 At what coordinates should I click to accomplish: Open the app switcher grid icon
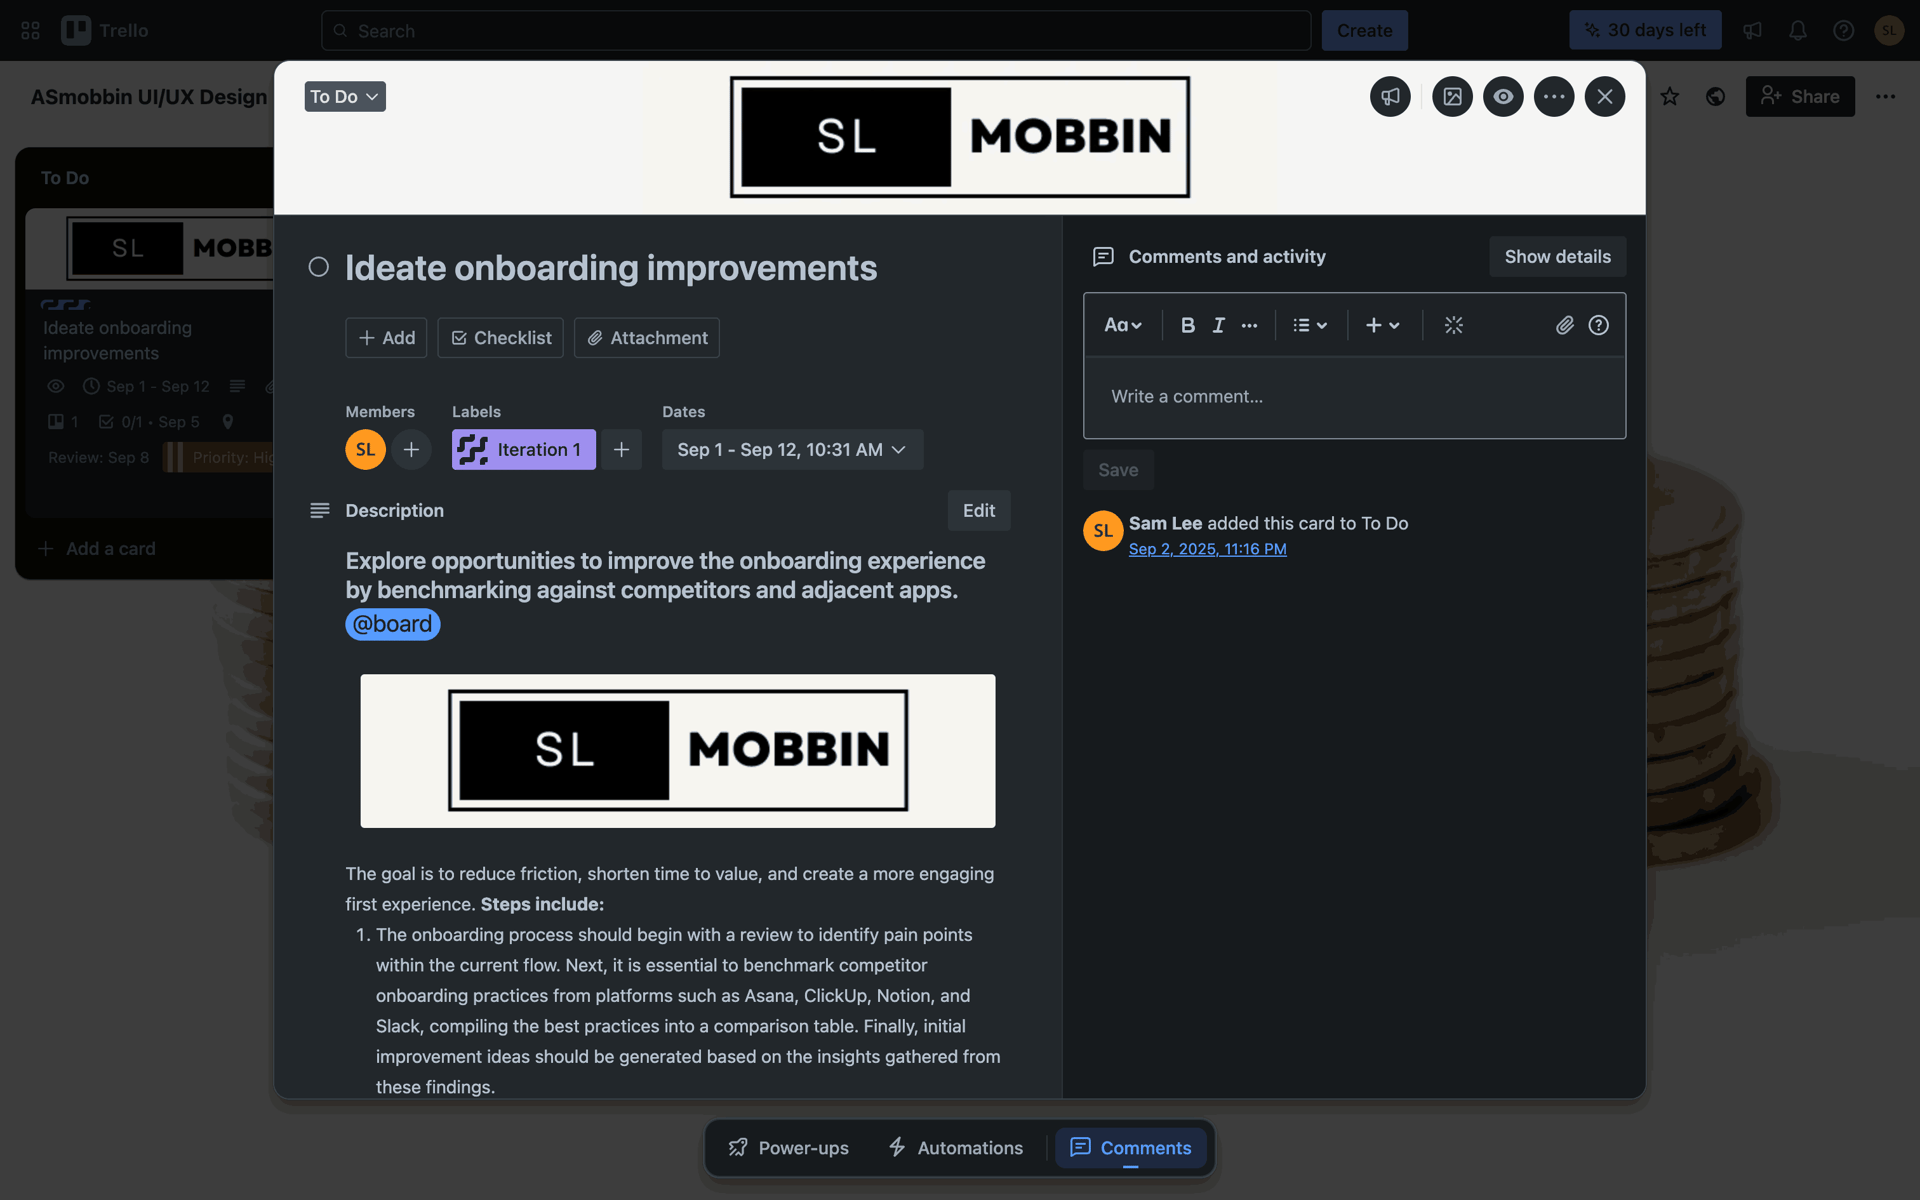click(30, 31)
